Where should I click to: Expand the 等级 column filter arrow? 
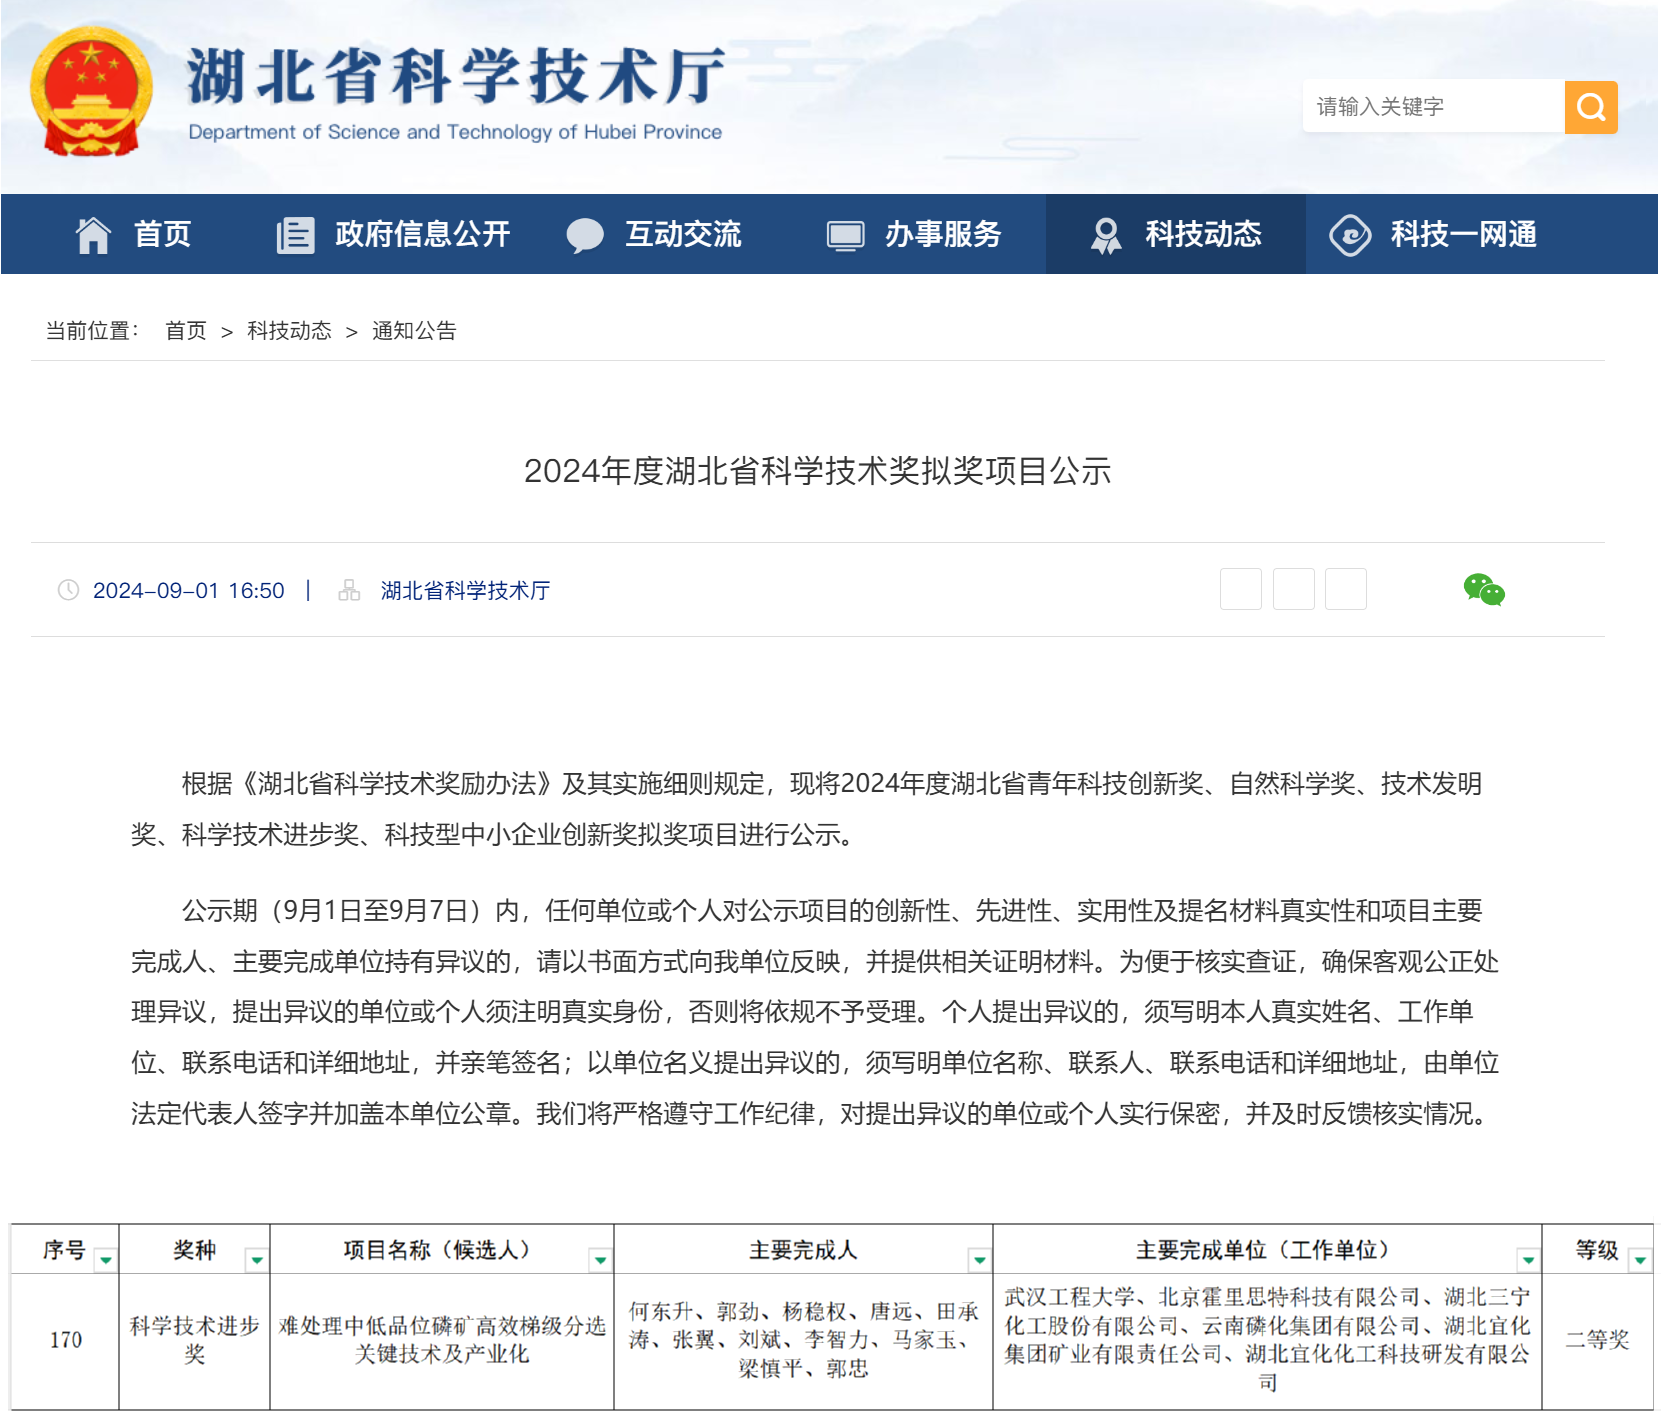(x=1639, y=1260)
